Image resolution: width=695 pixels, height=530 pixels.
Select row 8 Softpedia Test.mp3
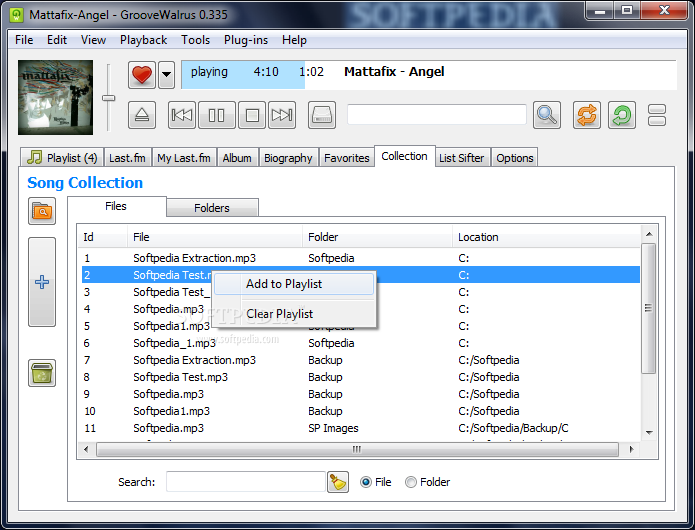pos(361,377)
